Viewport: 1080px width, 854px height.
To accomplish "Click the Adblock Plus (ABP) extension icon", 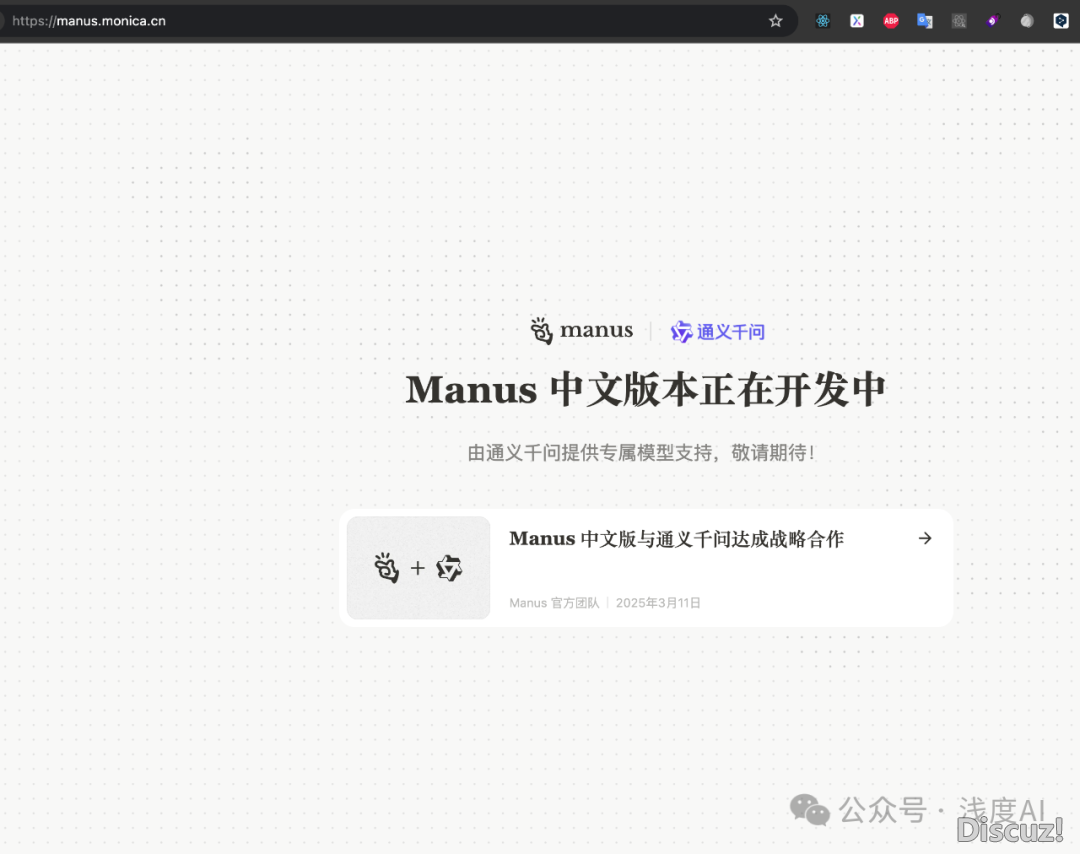I will 891,21.
